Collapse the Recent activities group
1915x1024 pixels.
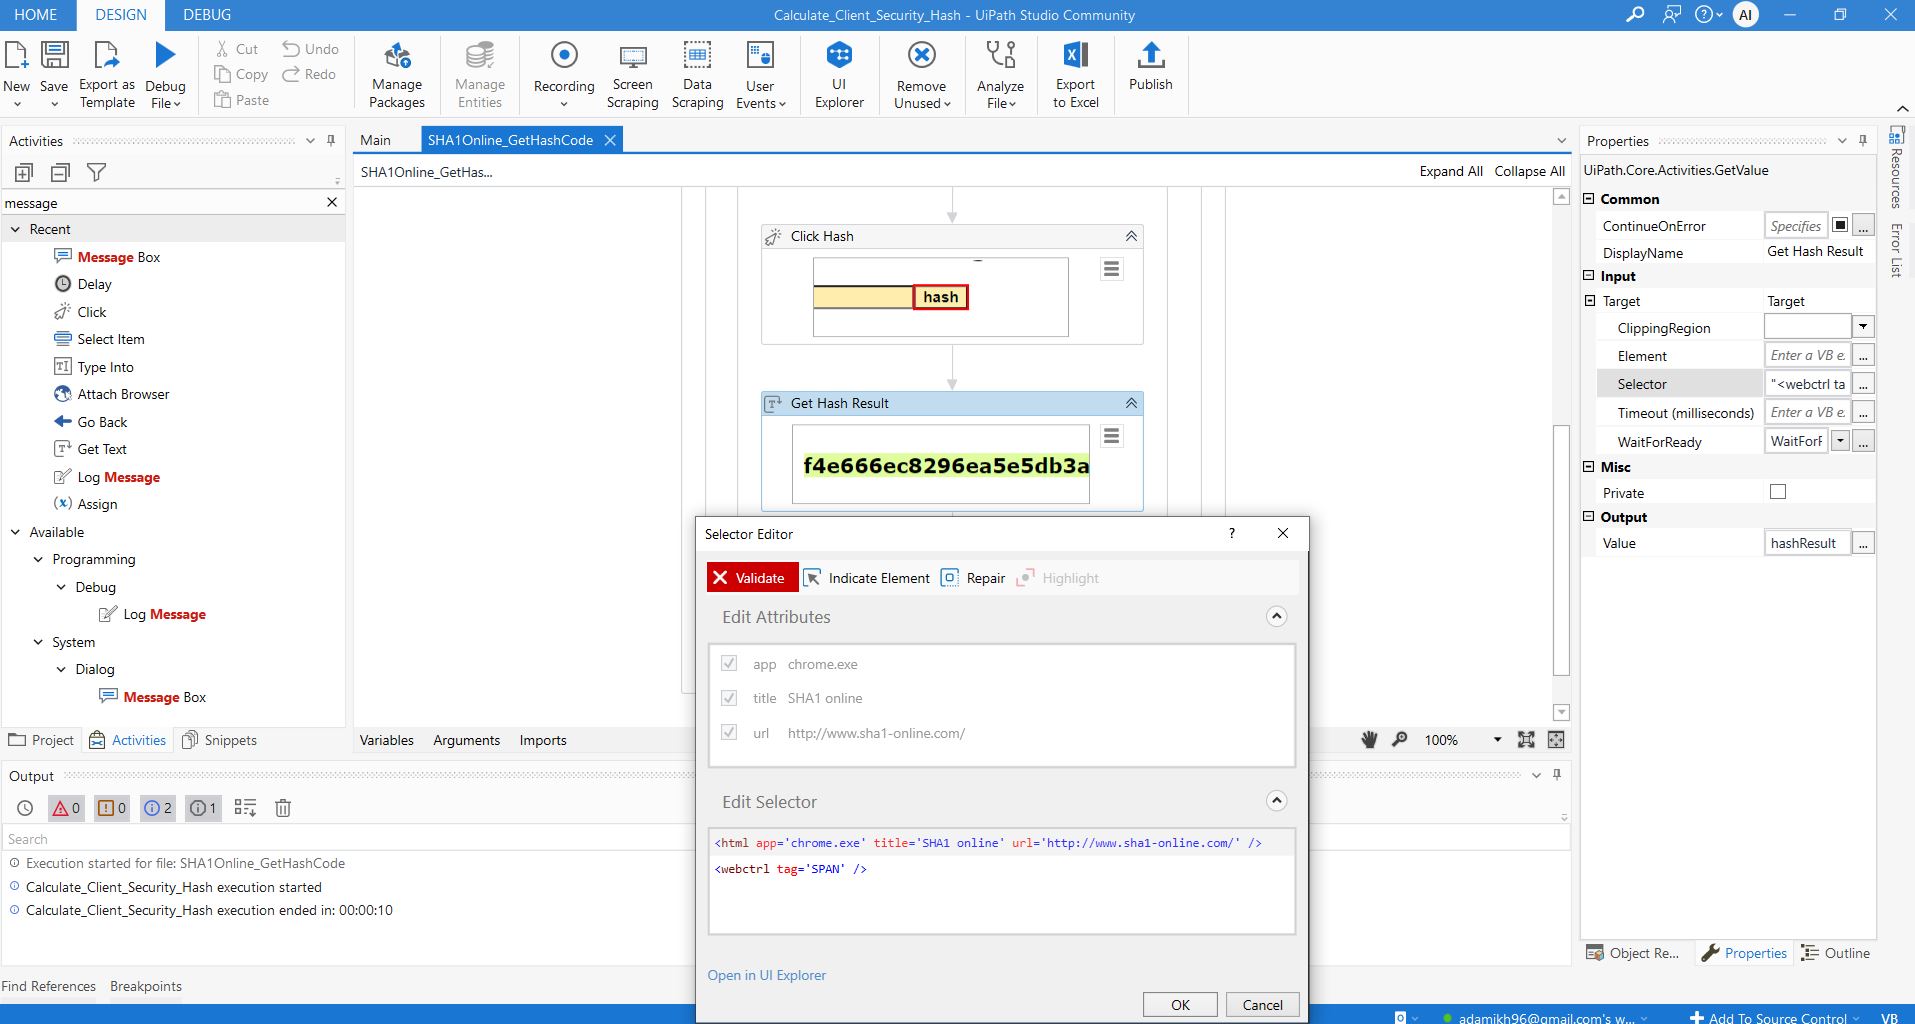(x=16, y=229)
